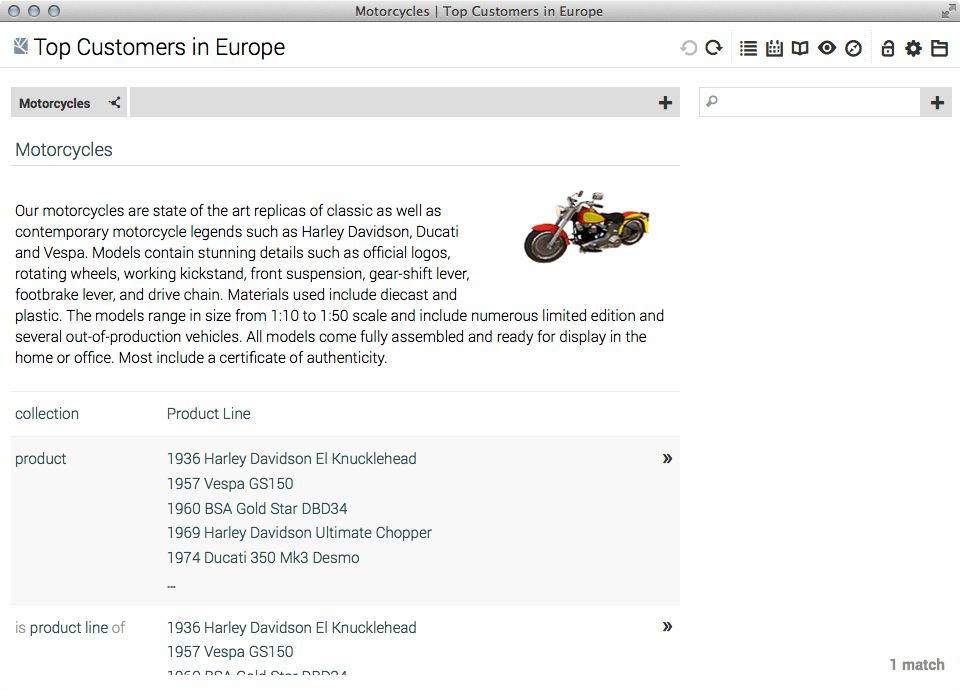This screenshot has height=690, width=960.
Task: Toggle the padlock lock icon
Action: click(888, 48)
